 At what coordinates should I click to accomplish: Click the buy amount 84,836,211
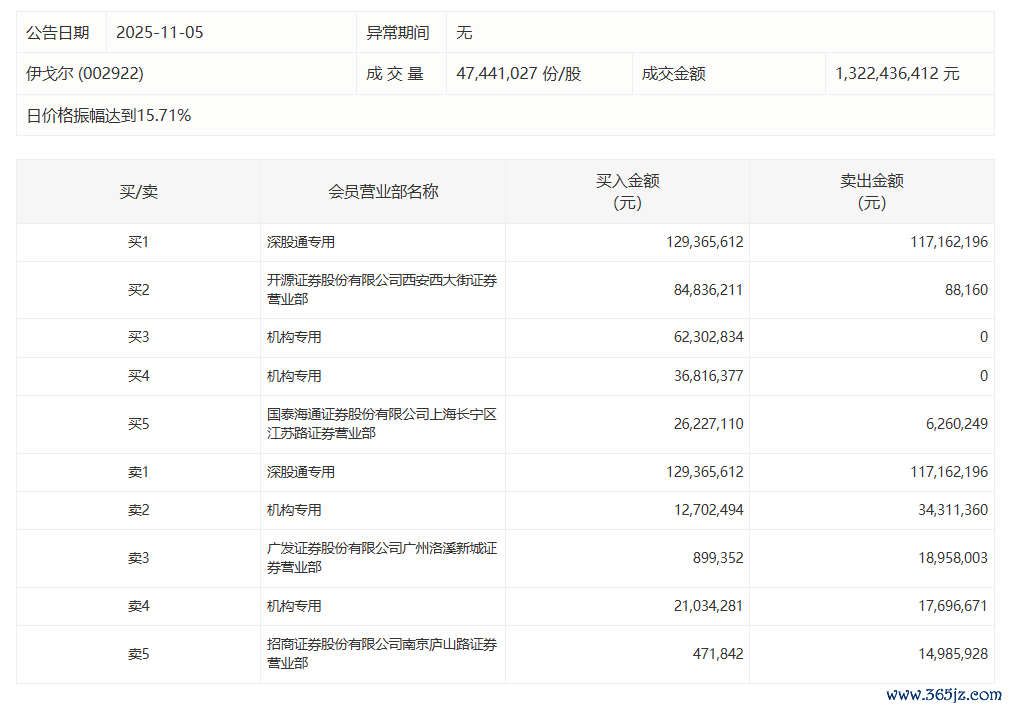pos(707,290)
